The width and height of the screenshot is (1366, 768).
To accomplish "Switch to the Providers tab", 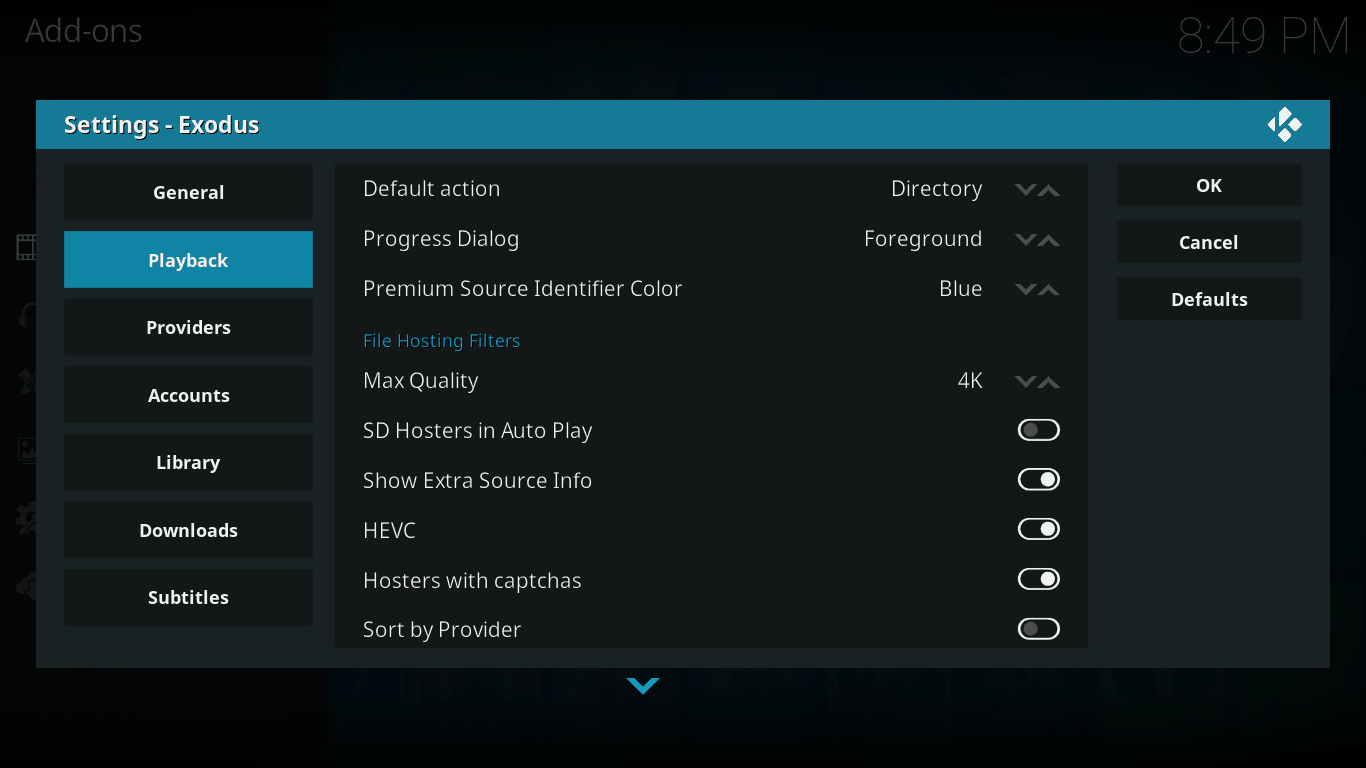I will [188, 327].
